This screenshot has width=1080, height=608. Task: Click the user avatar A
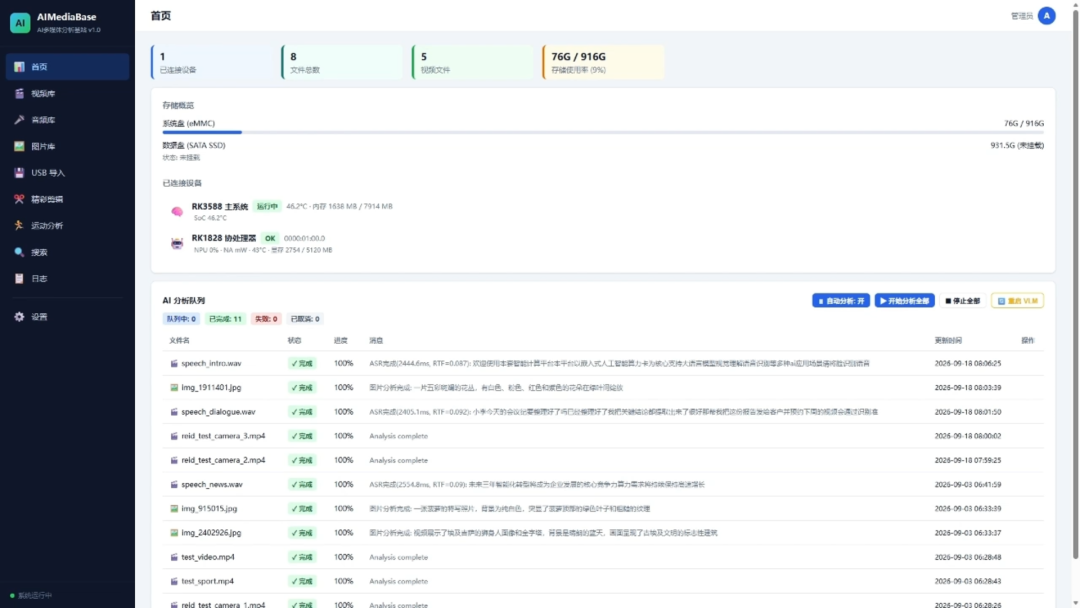click(1046, 16)
